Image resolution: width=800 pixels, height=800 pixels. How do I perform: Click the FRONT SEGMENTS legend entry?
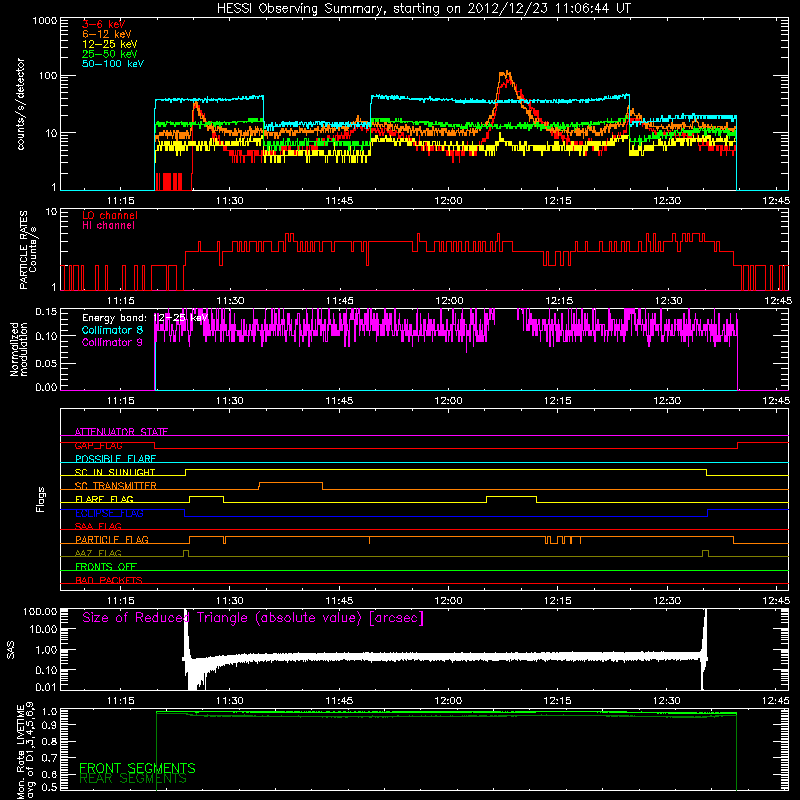pos(137,768)
